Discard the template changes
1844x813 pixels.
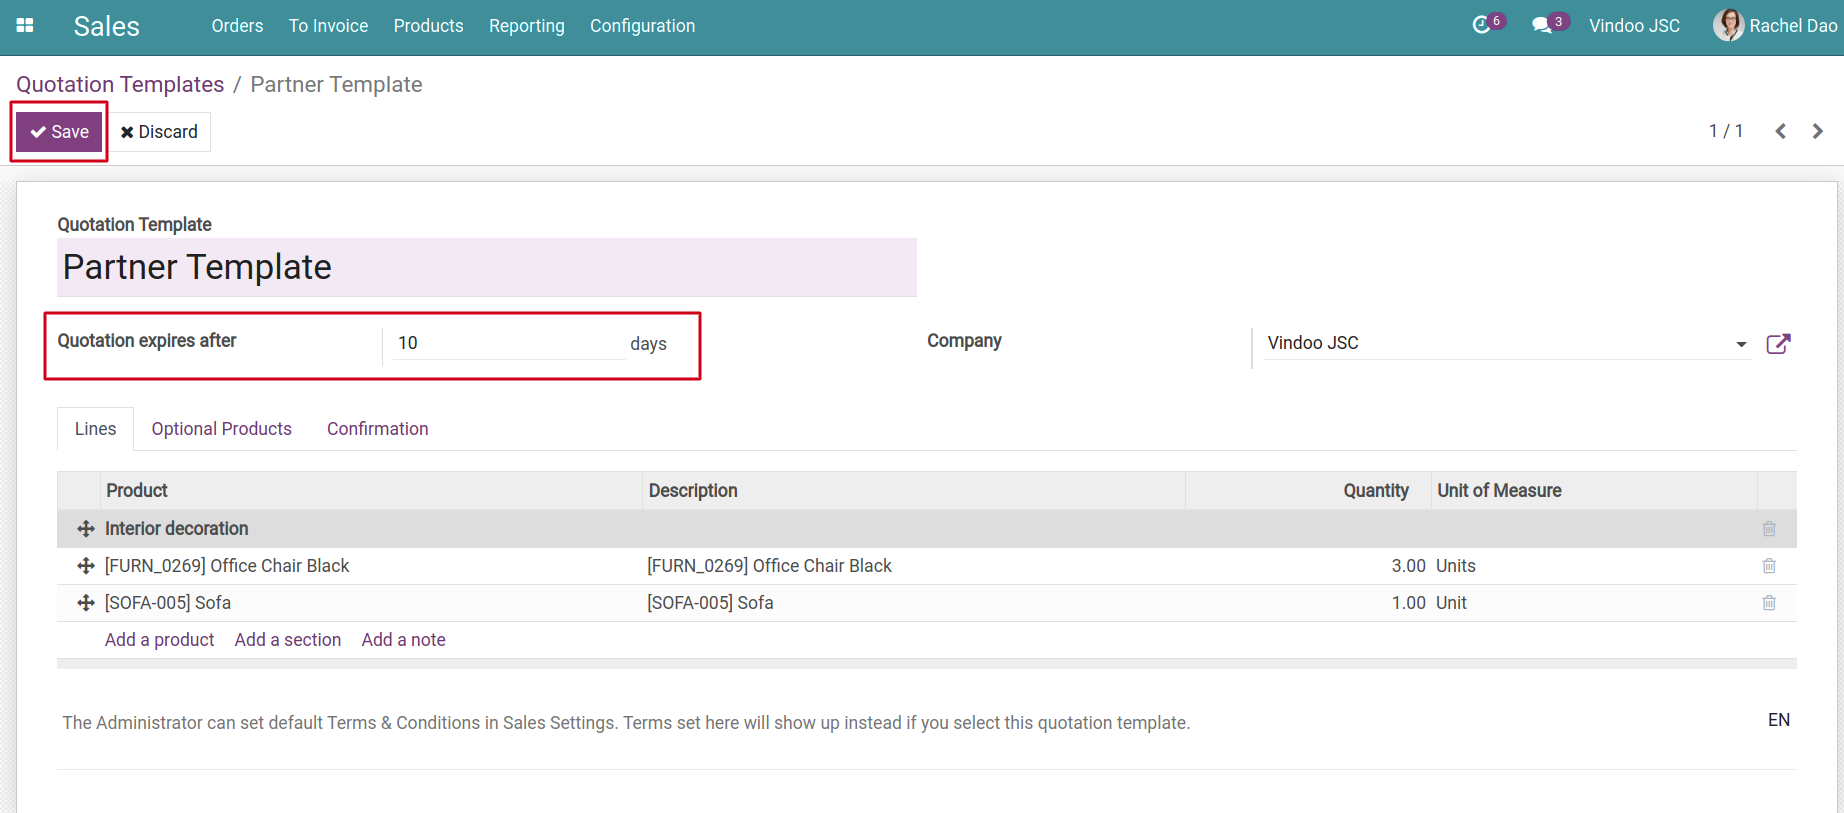(x=159, y=132)
